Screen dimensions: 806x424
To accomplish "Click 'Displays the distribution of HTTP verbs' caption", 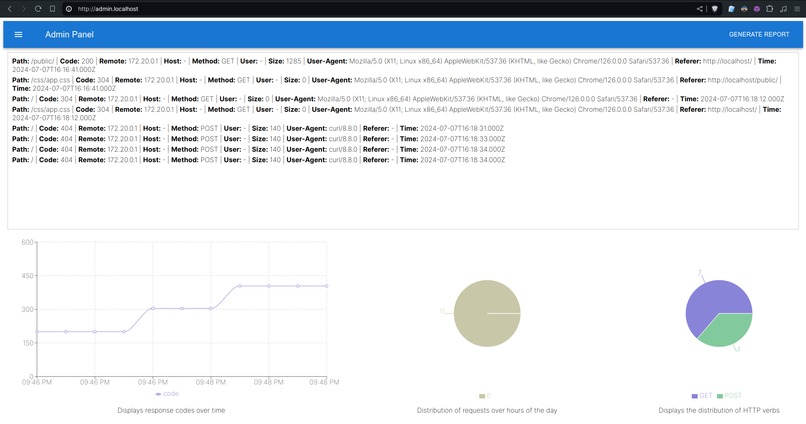I will tap(719, 410).
